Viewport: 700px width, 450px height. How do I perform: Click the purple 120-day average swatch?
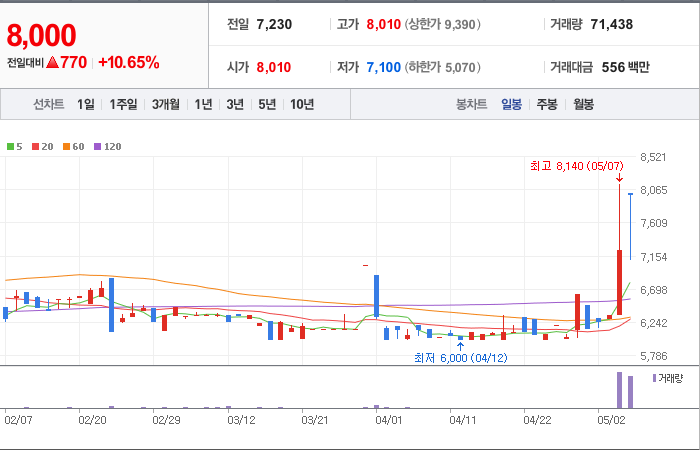(97, 146)
